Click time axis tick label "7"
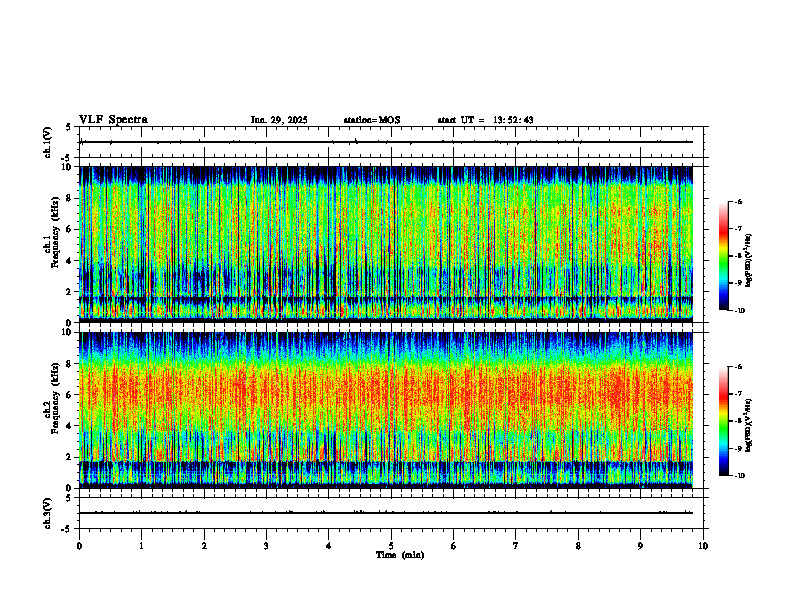This screenshot has height=612, width=792. coord(516,546)
